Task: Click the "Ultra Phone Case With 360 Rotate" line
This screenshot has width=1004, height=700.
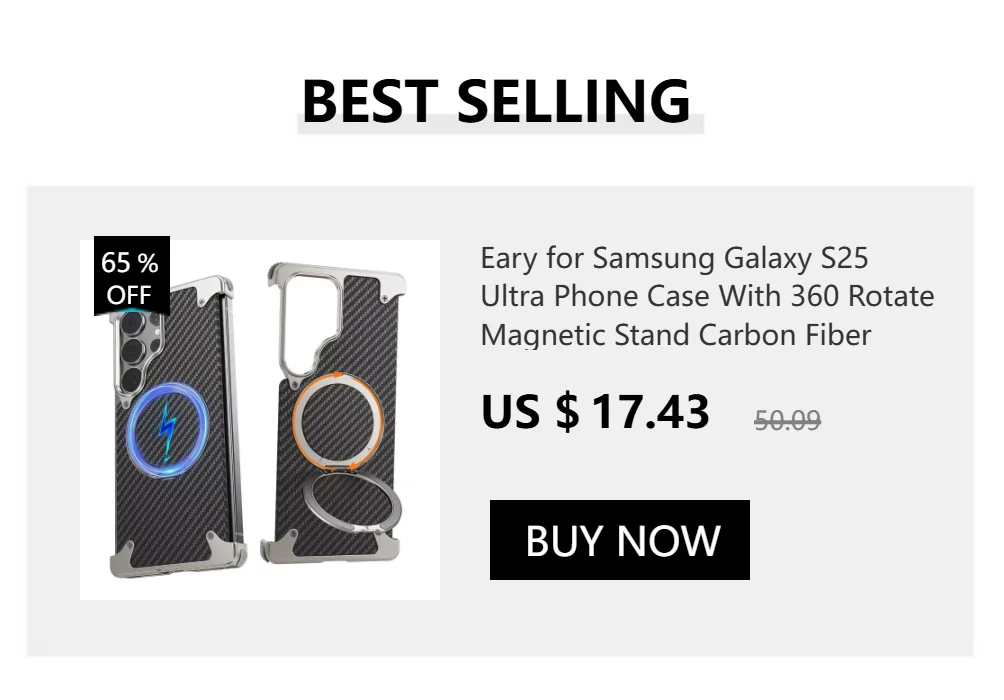Action: [707, 297]
